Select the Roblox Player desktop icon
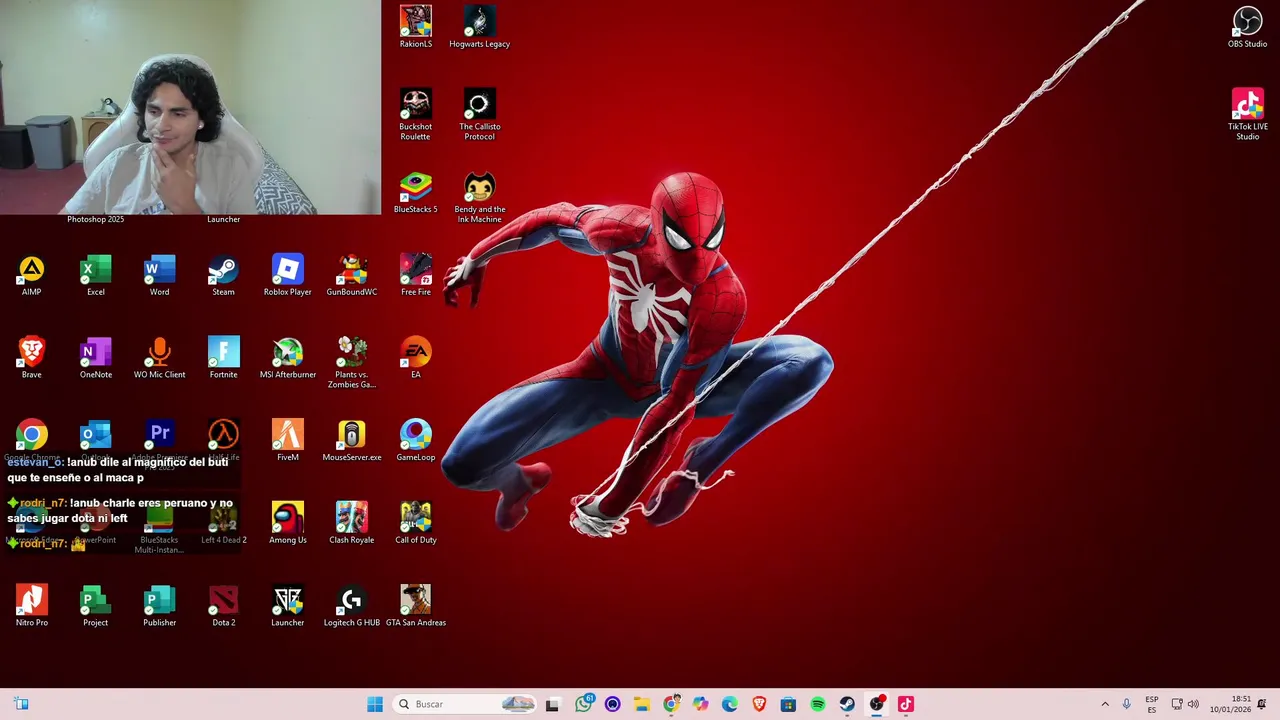Screen dimensions: 1280x720 point(287,275)
